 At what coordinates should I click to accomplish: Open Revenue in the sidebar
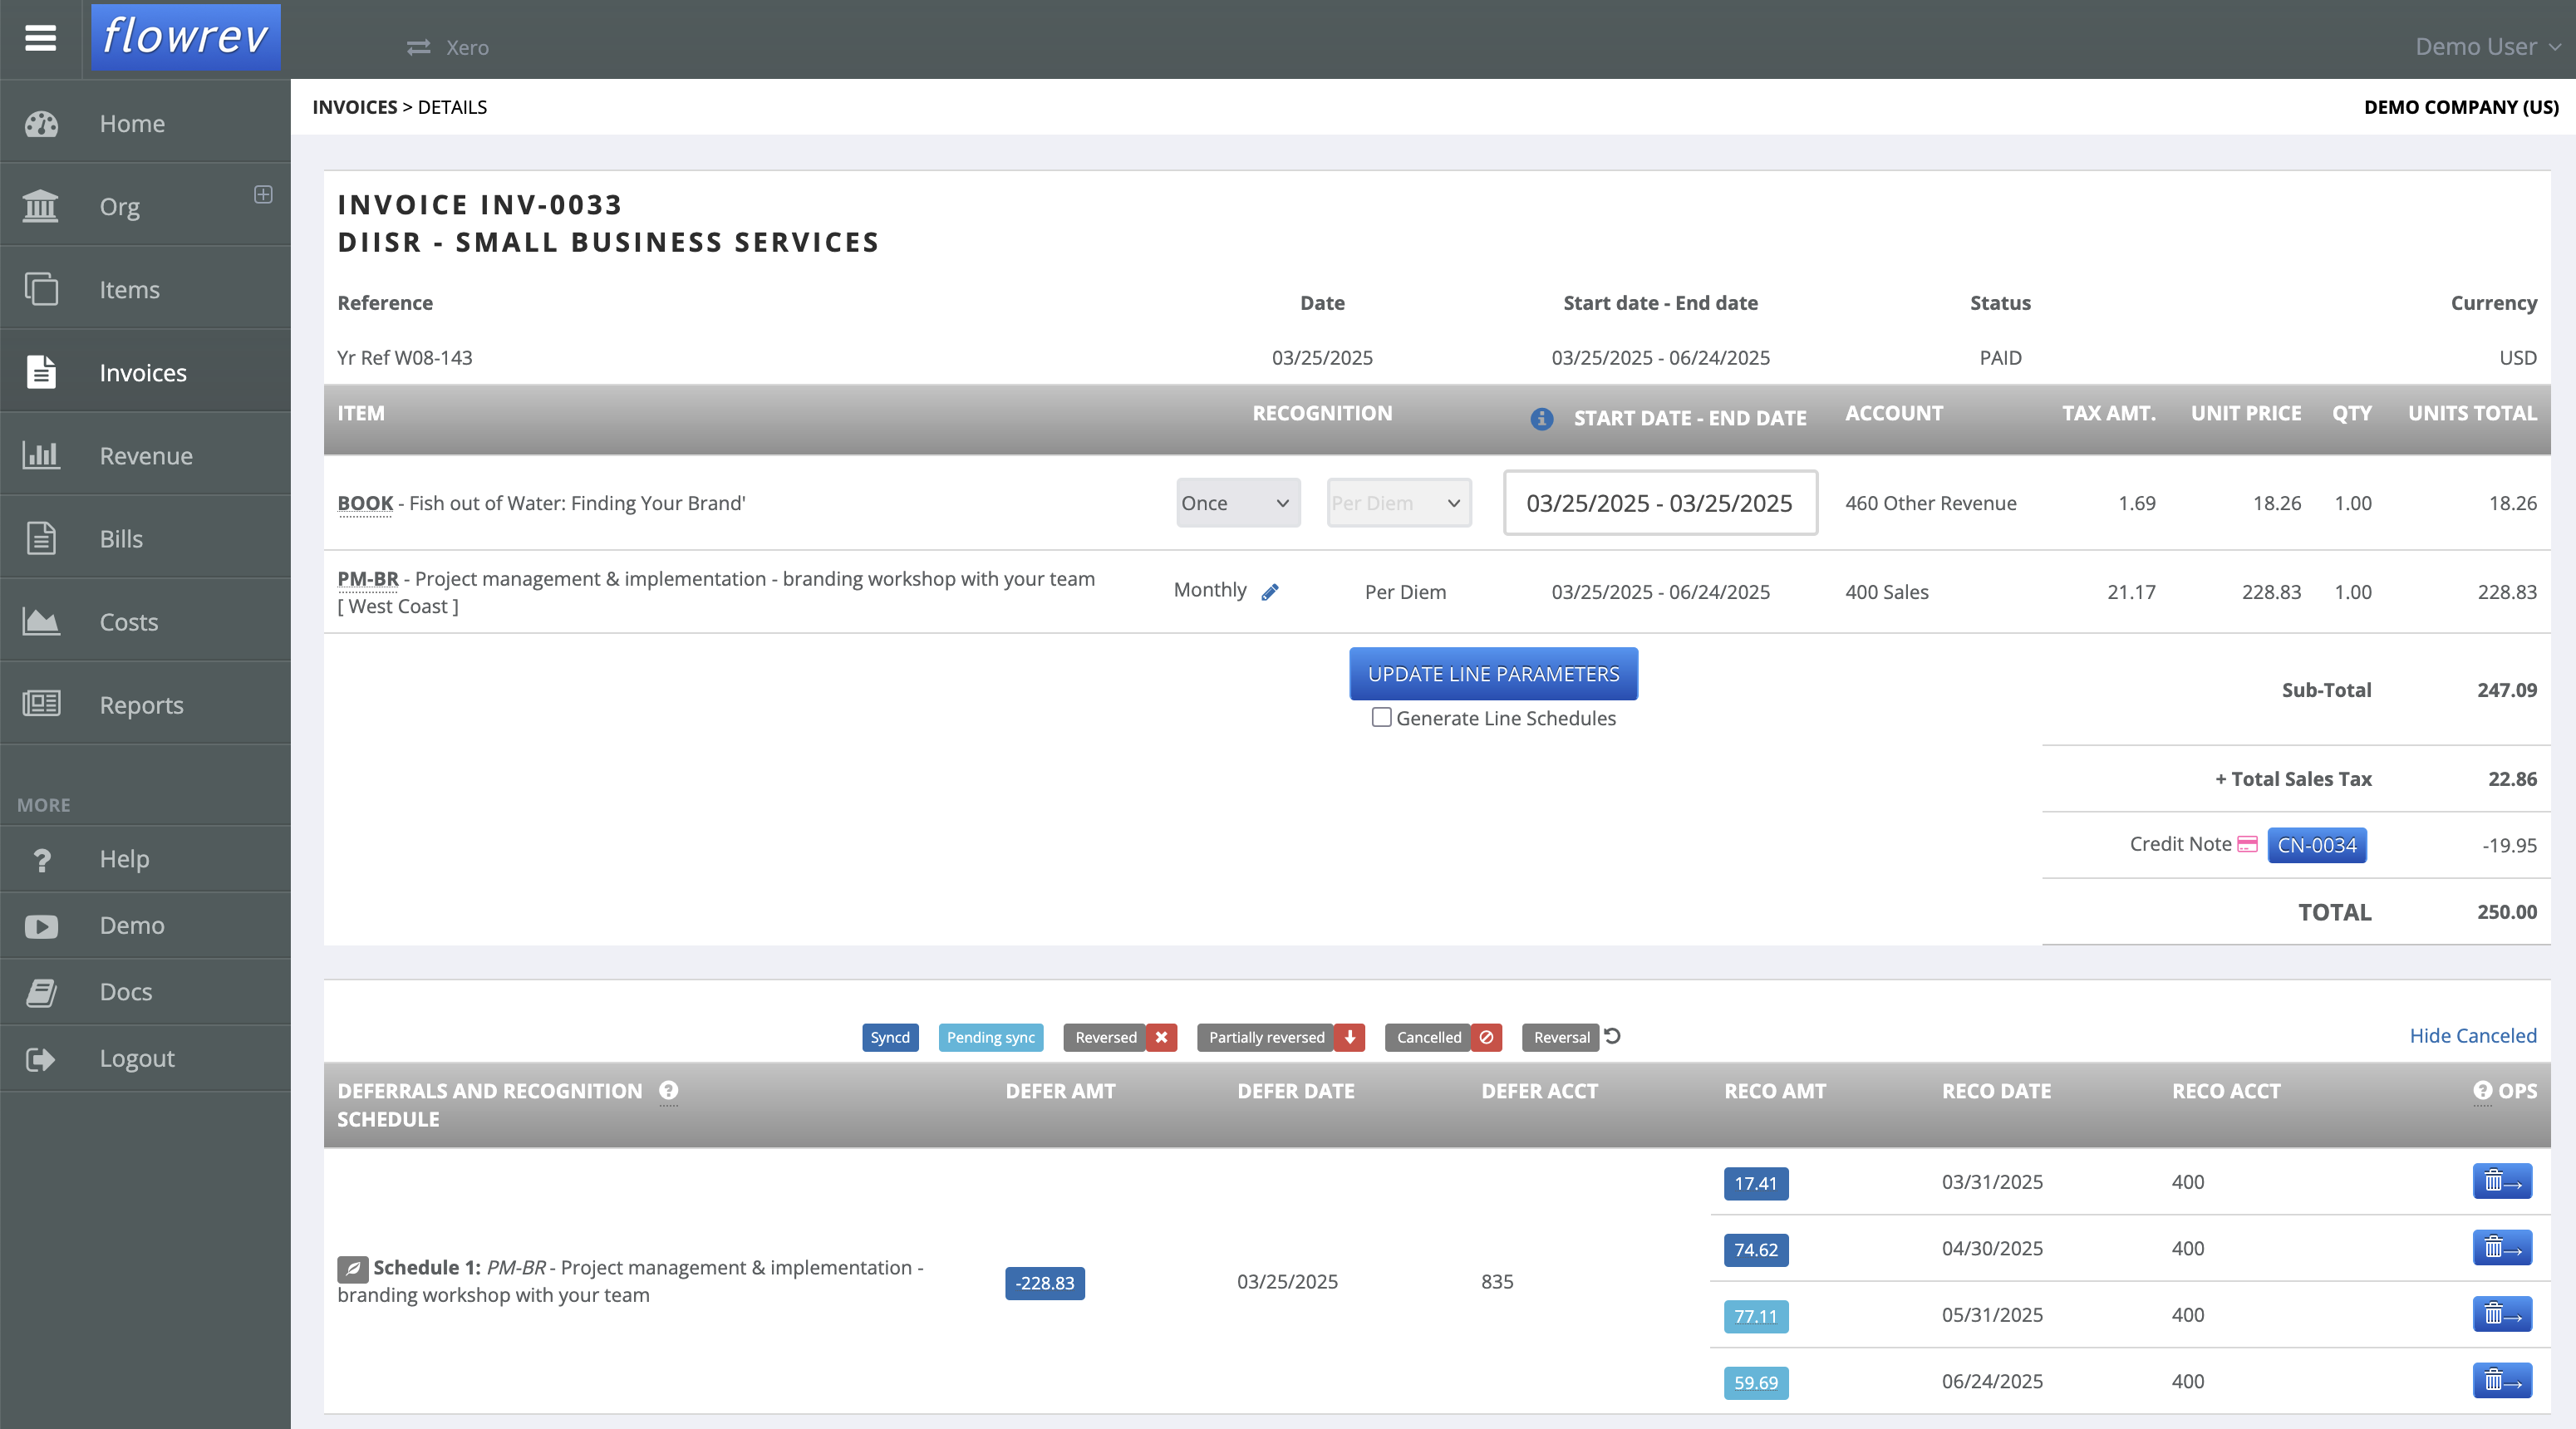[x=145, y=455]
